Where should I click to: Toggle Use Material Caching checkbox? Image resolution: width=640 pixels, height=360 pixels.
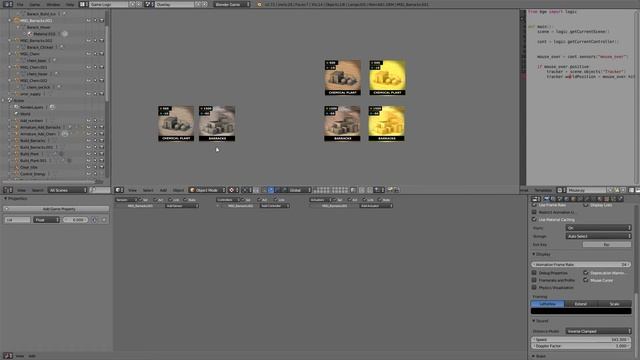(534, 220)
